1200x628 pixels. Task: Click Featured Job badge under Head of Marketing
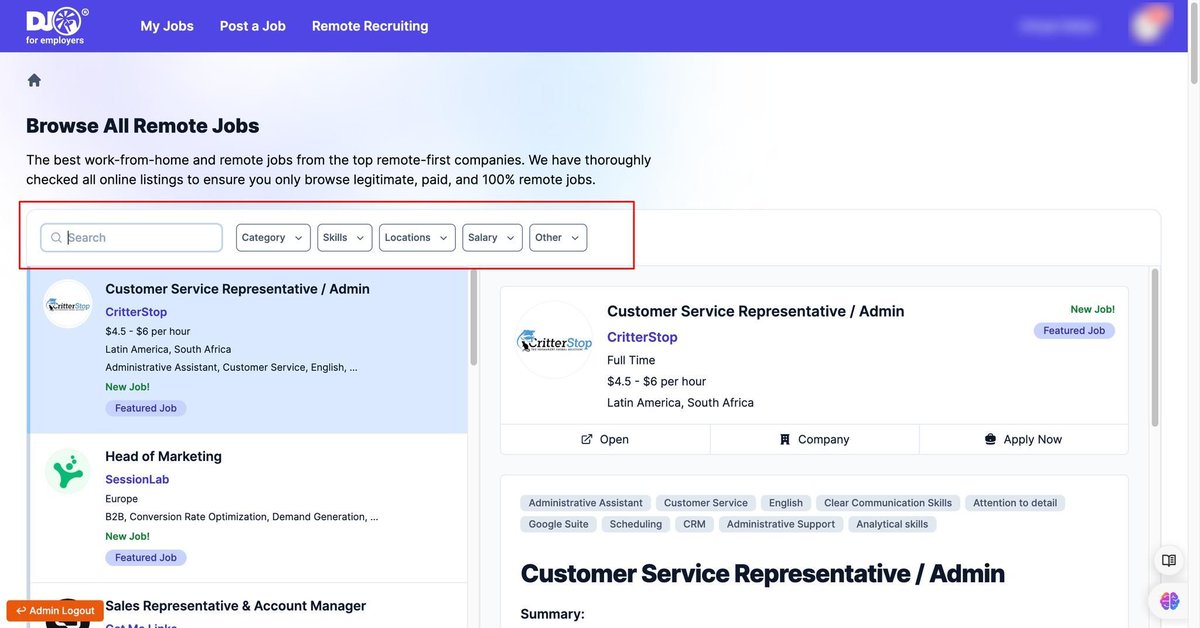[x=146, y=558]
